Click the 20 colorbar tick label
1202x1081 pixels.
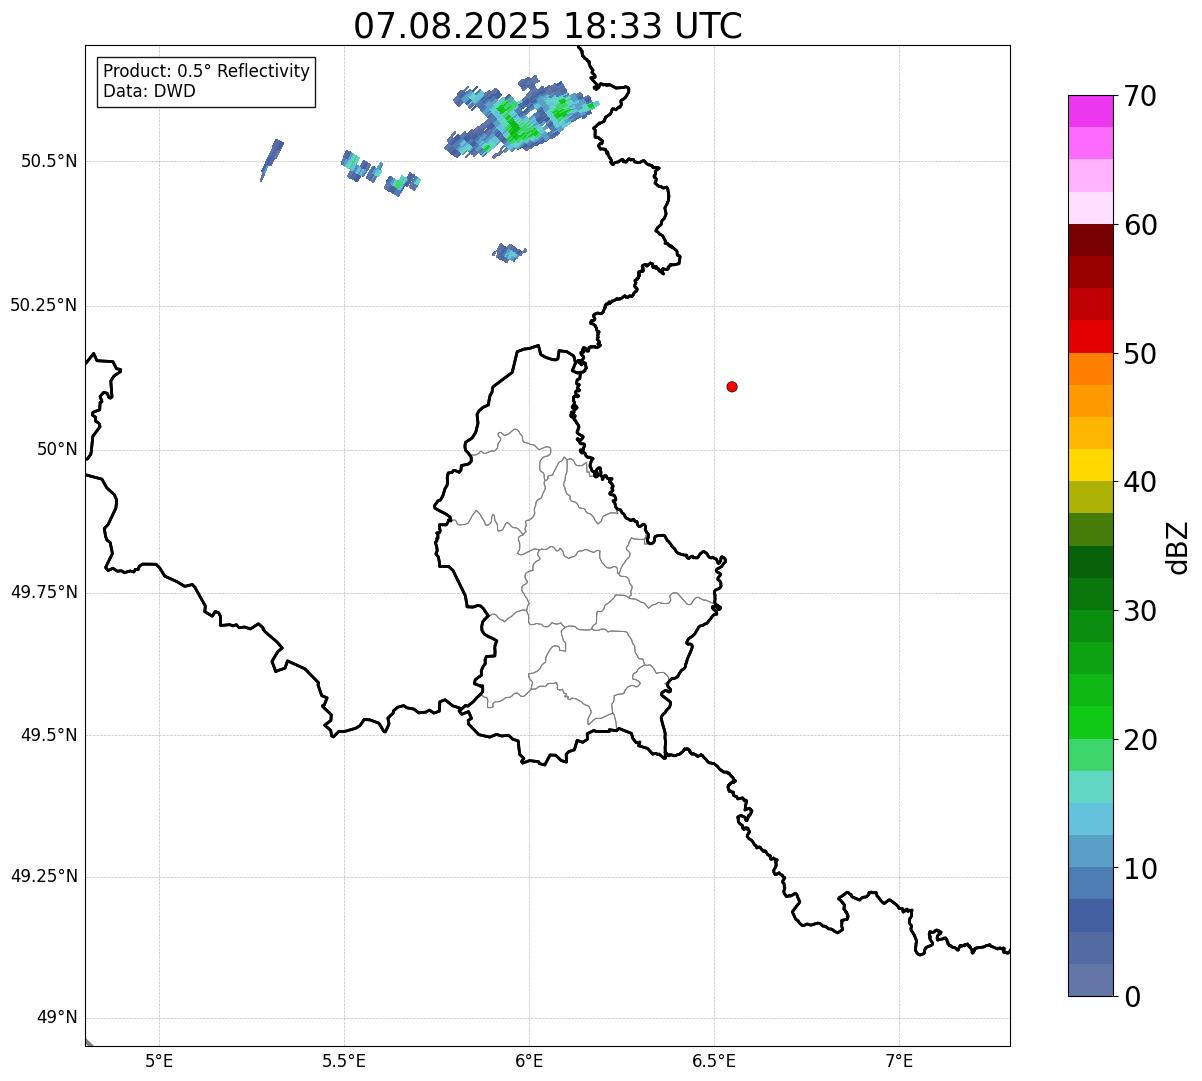[1140, 740]
